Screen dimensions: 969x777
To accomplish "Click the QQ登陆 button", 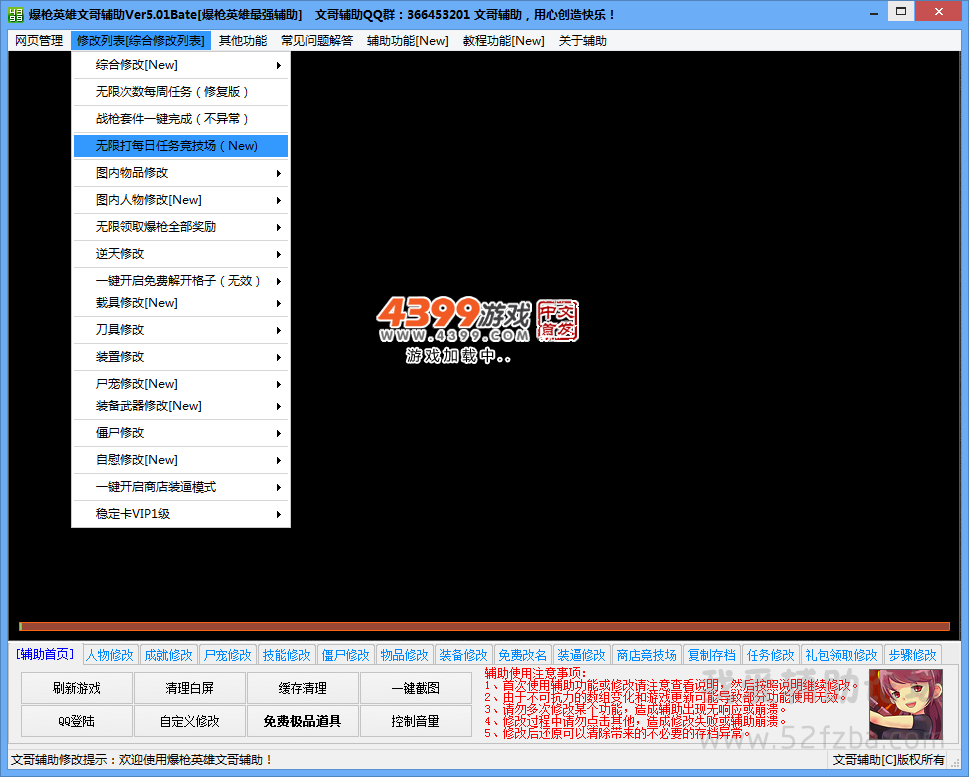I will tap(77, 721).
